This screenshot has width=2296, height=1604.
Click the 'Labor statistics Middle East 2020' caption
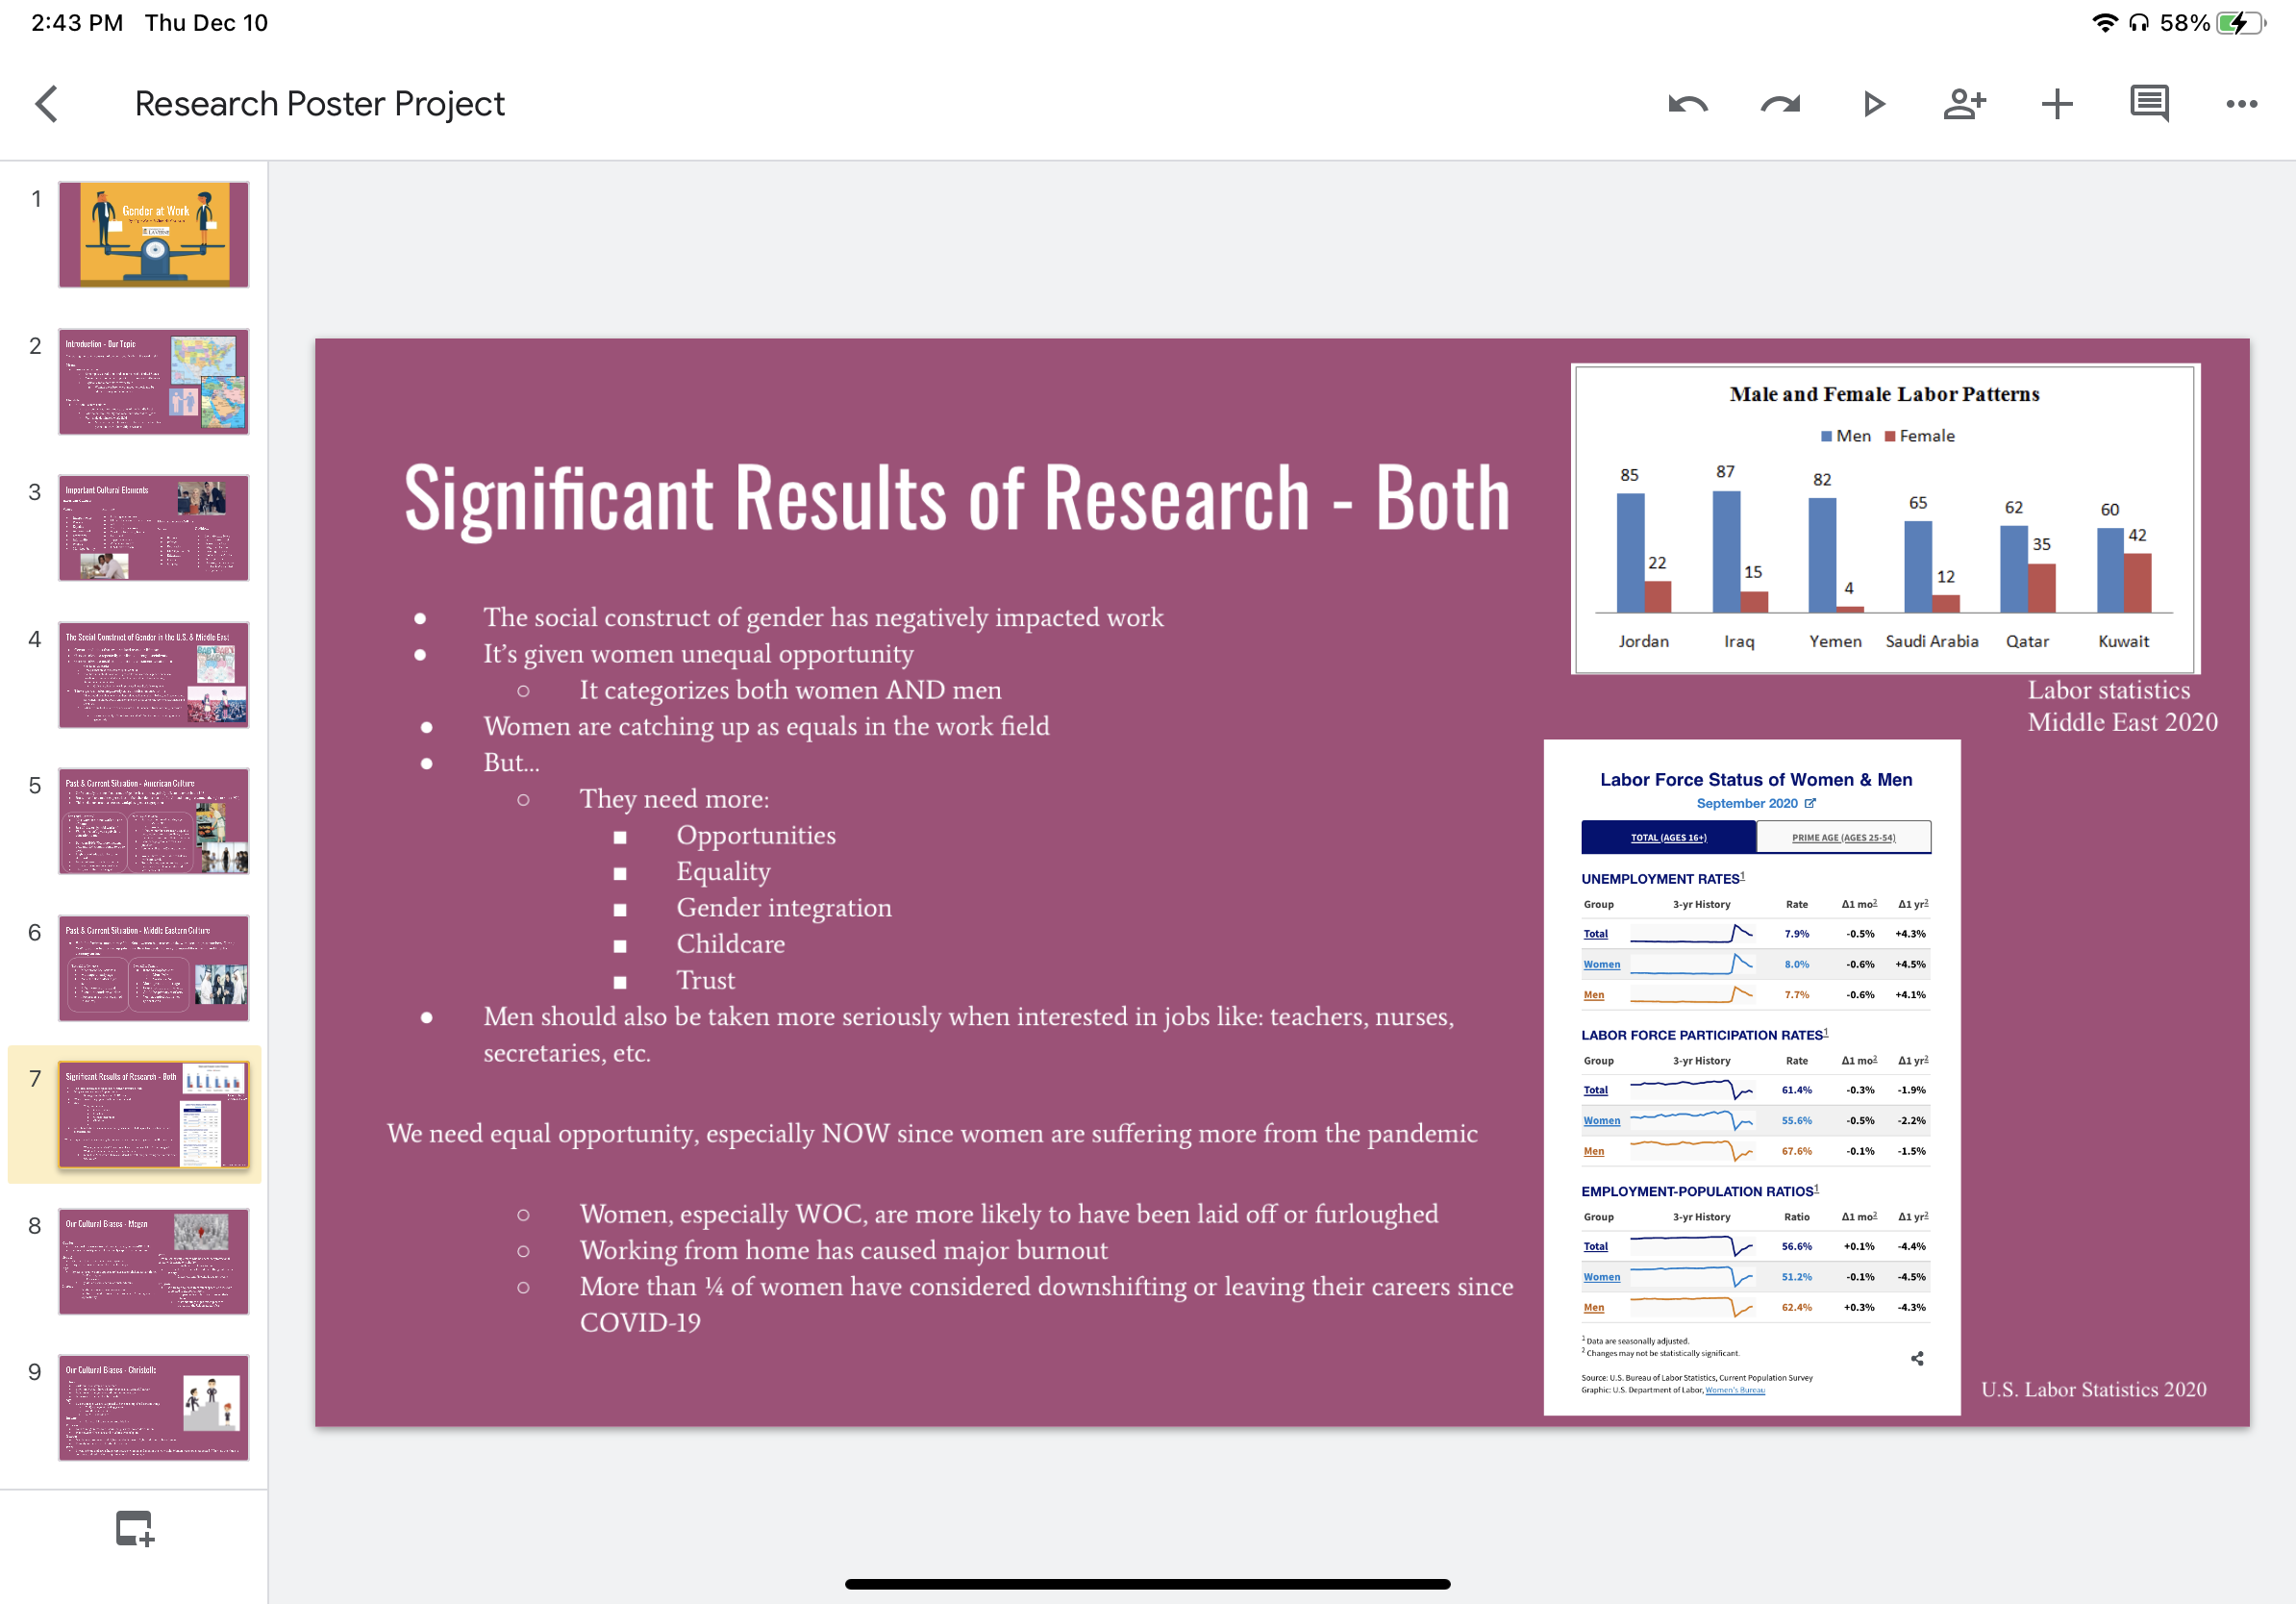pos(2122,706)
